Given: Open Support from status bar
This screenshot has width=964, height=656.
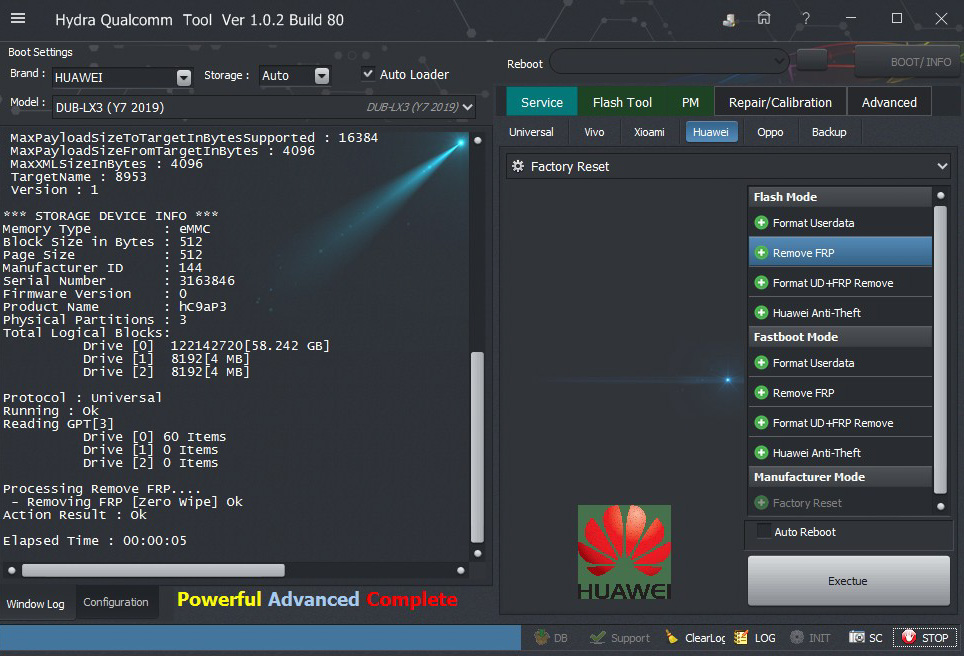Looking at the screenshot, I should [x=619, y=638].
